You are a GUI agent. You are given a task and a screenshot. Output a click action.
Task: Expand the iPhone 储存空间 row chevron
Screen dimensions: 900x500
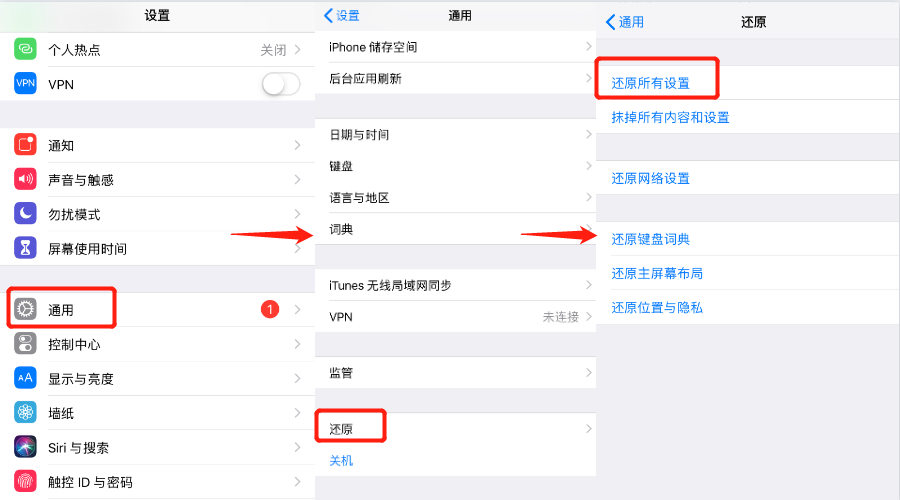588,46
